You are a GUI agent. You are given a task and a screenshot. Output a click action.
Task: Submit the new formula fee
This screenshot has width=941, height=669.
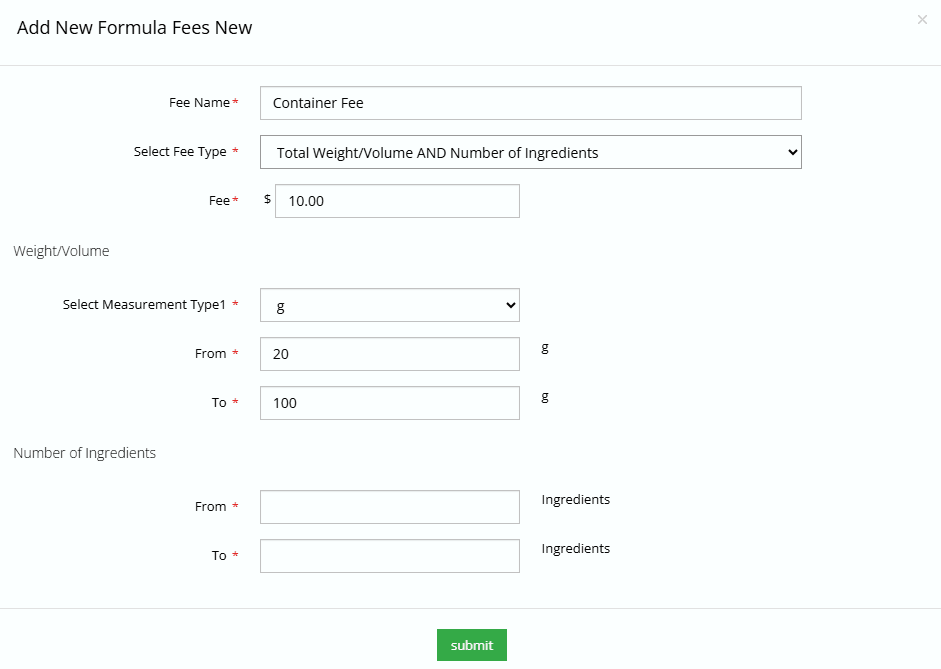tap(472, 645)
